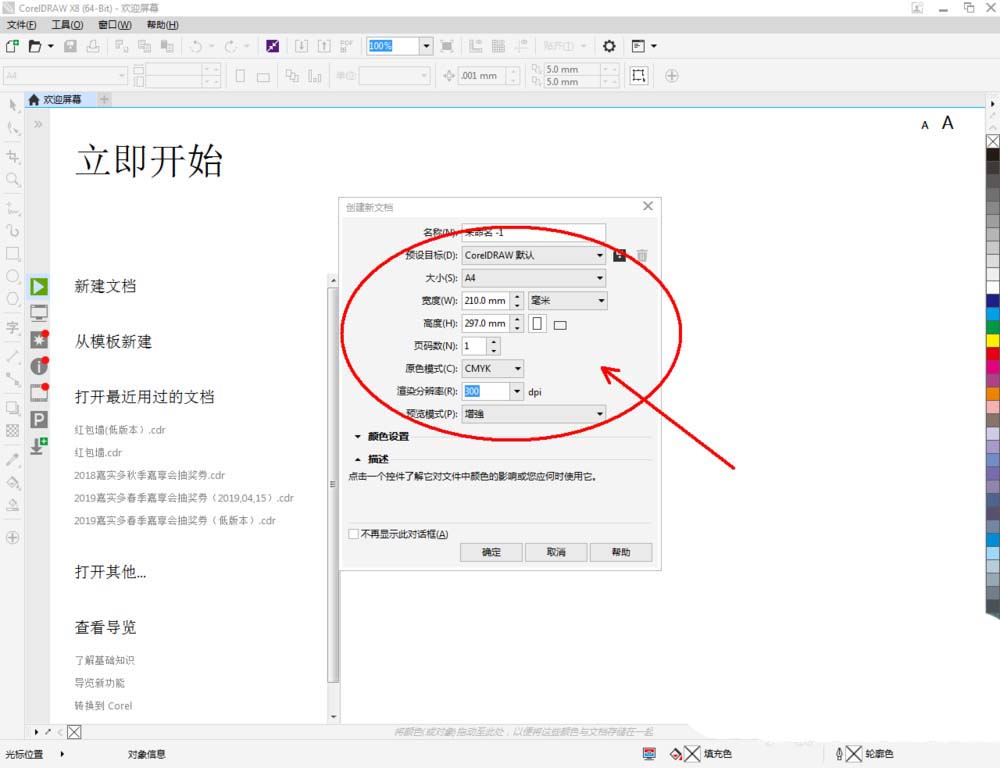
Task: Select the Pick tool in toolbox
Action: point(13,105)
